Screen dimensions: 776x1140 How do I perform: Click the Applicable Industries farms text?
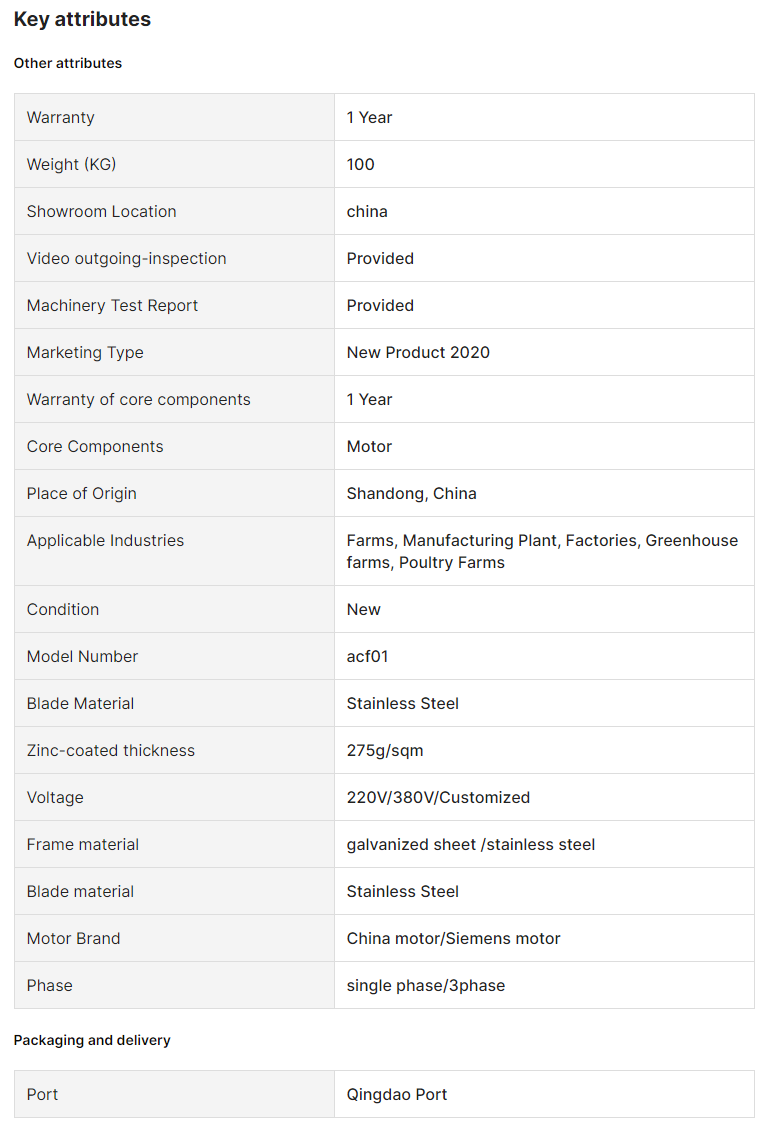click(x=542, y=552)
